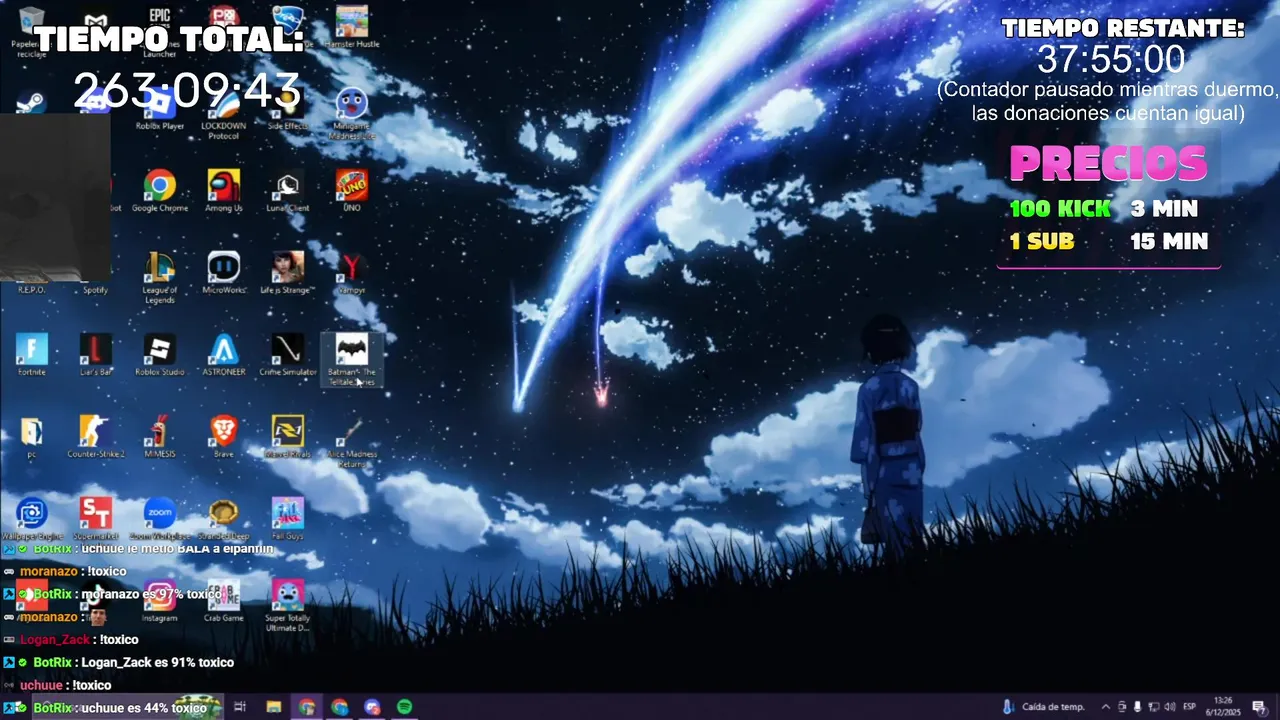Viewport: 1280px width, 720px height.
Task: Select the Among Us desktop icon
Action: pyautogui.click(x=223, y=190)
